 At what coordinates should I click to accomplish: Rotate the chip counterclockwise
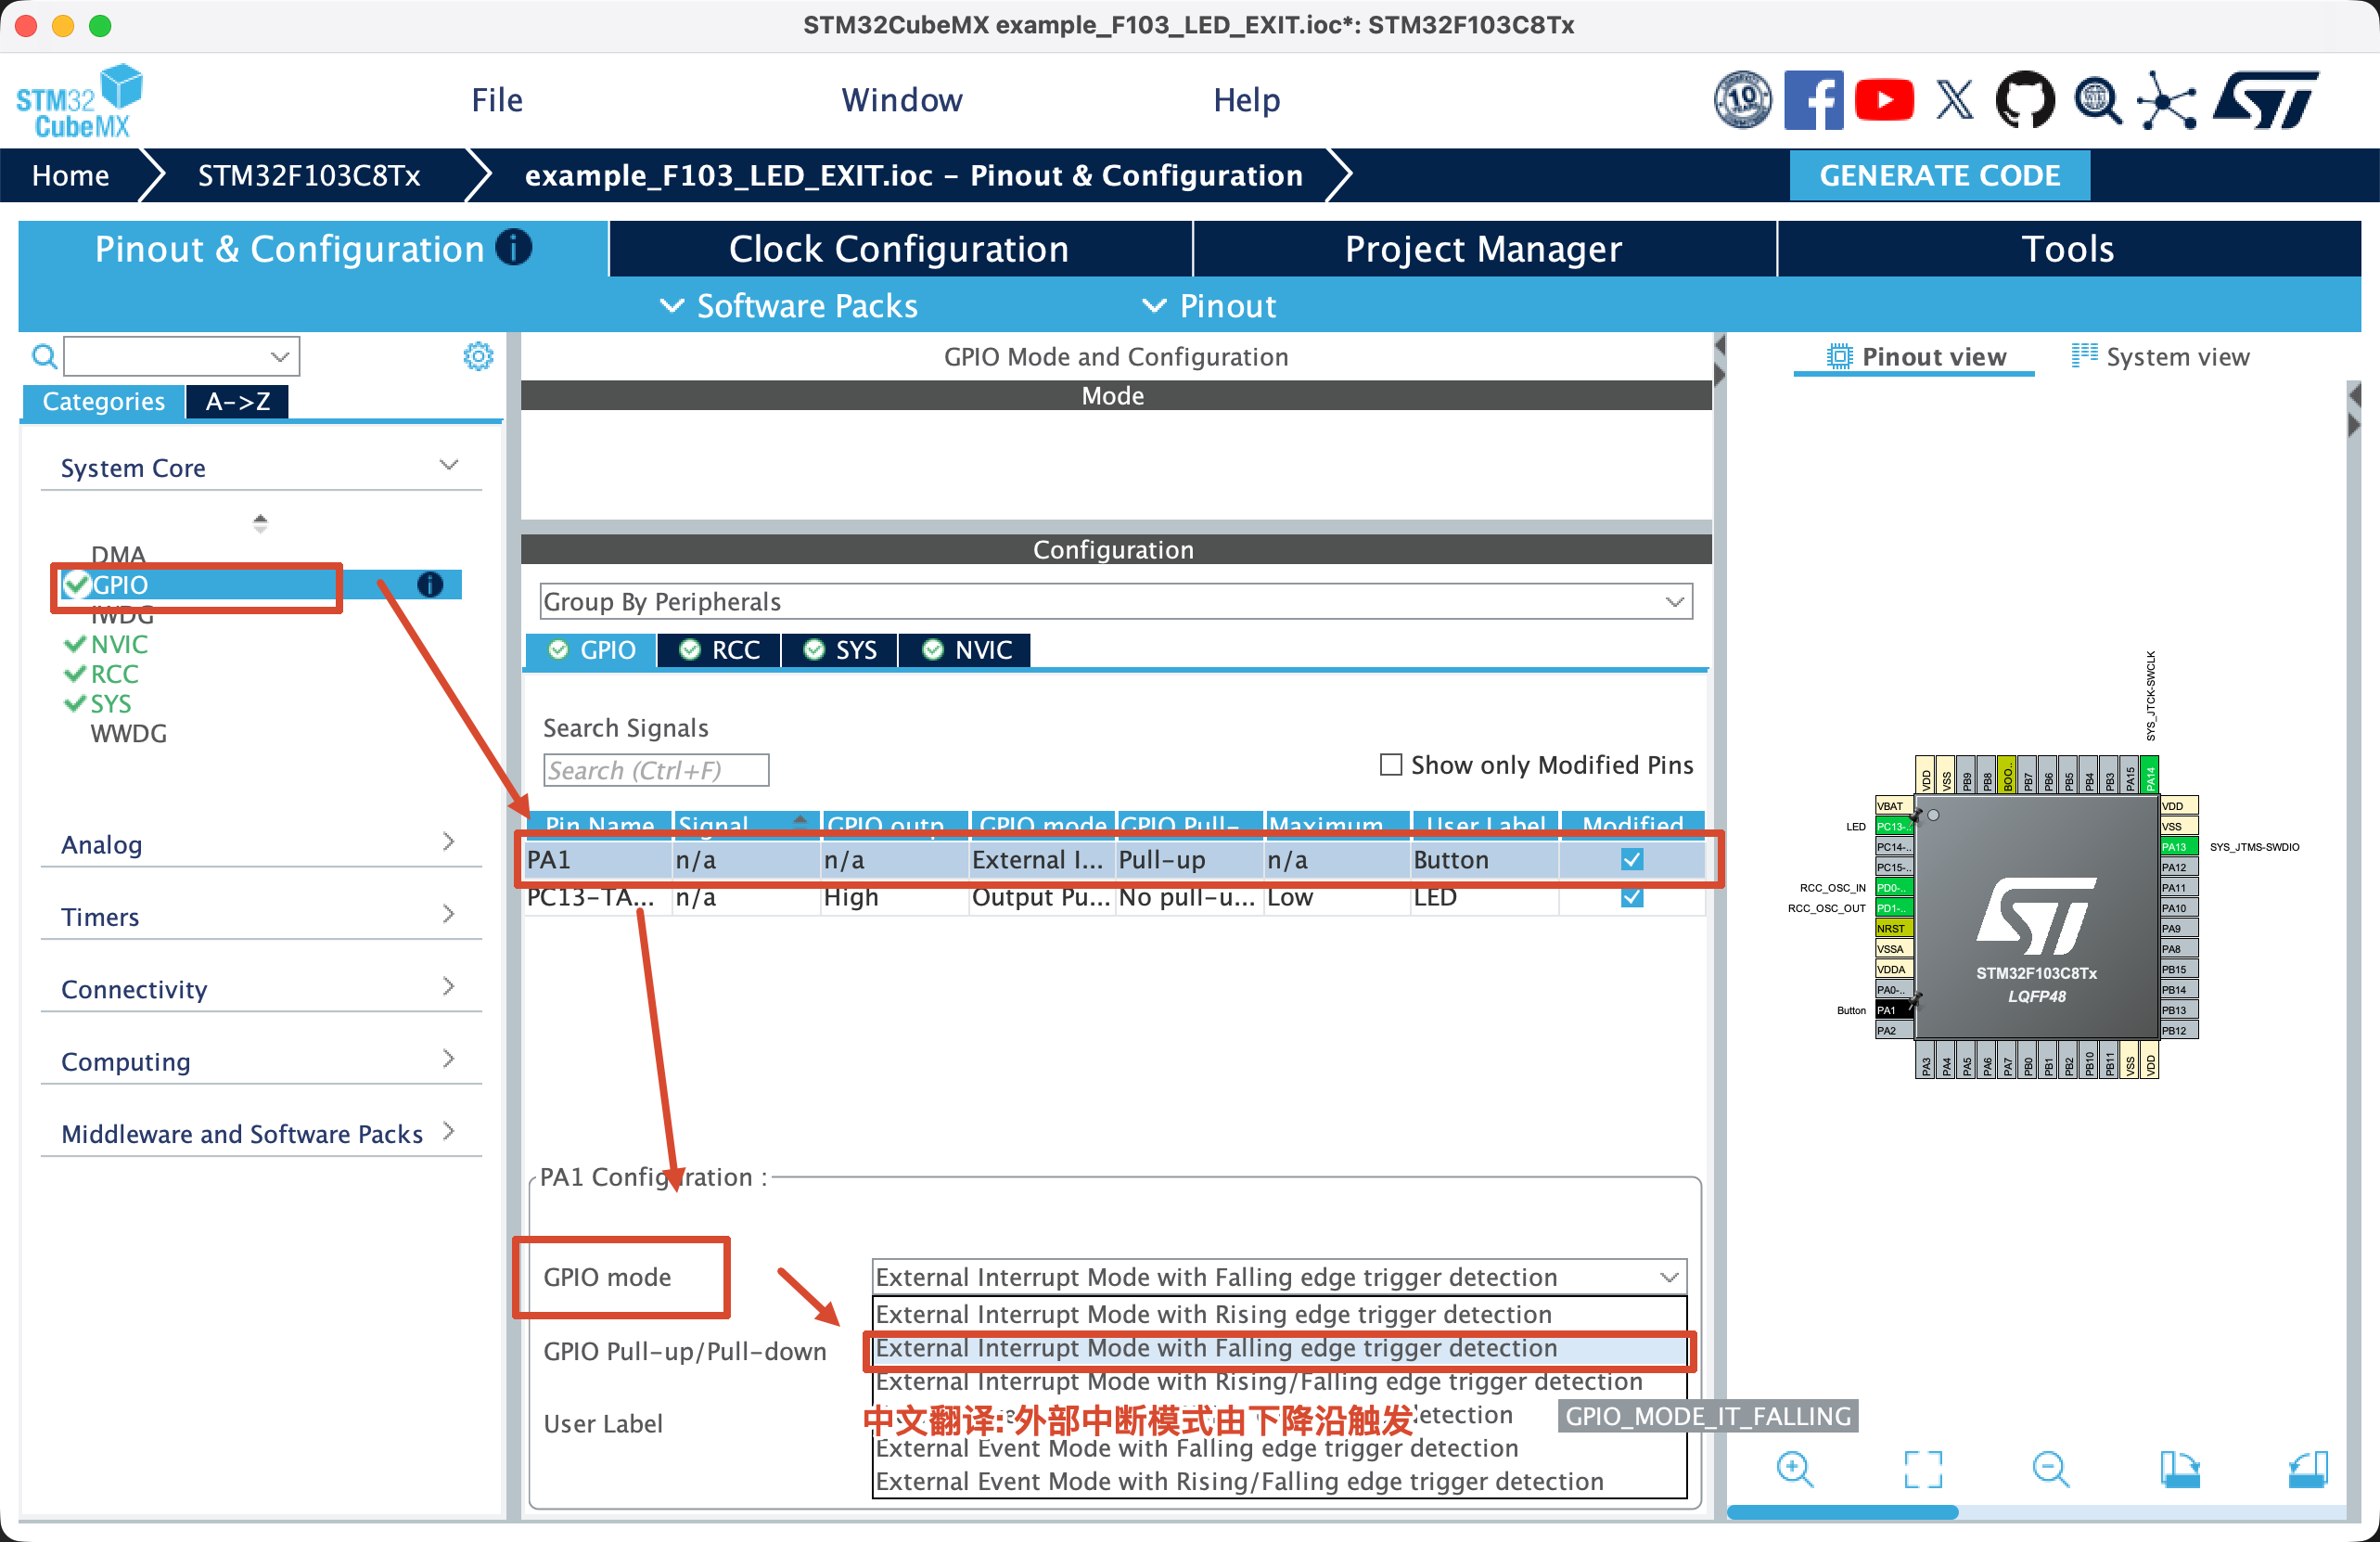click(2308, 1469)
